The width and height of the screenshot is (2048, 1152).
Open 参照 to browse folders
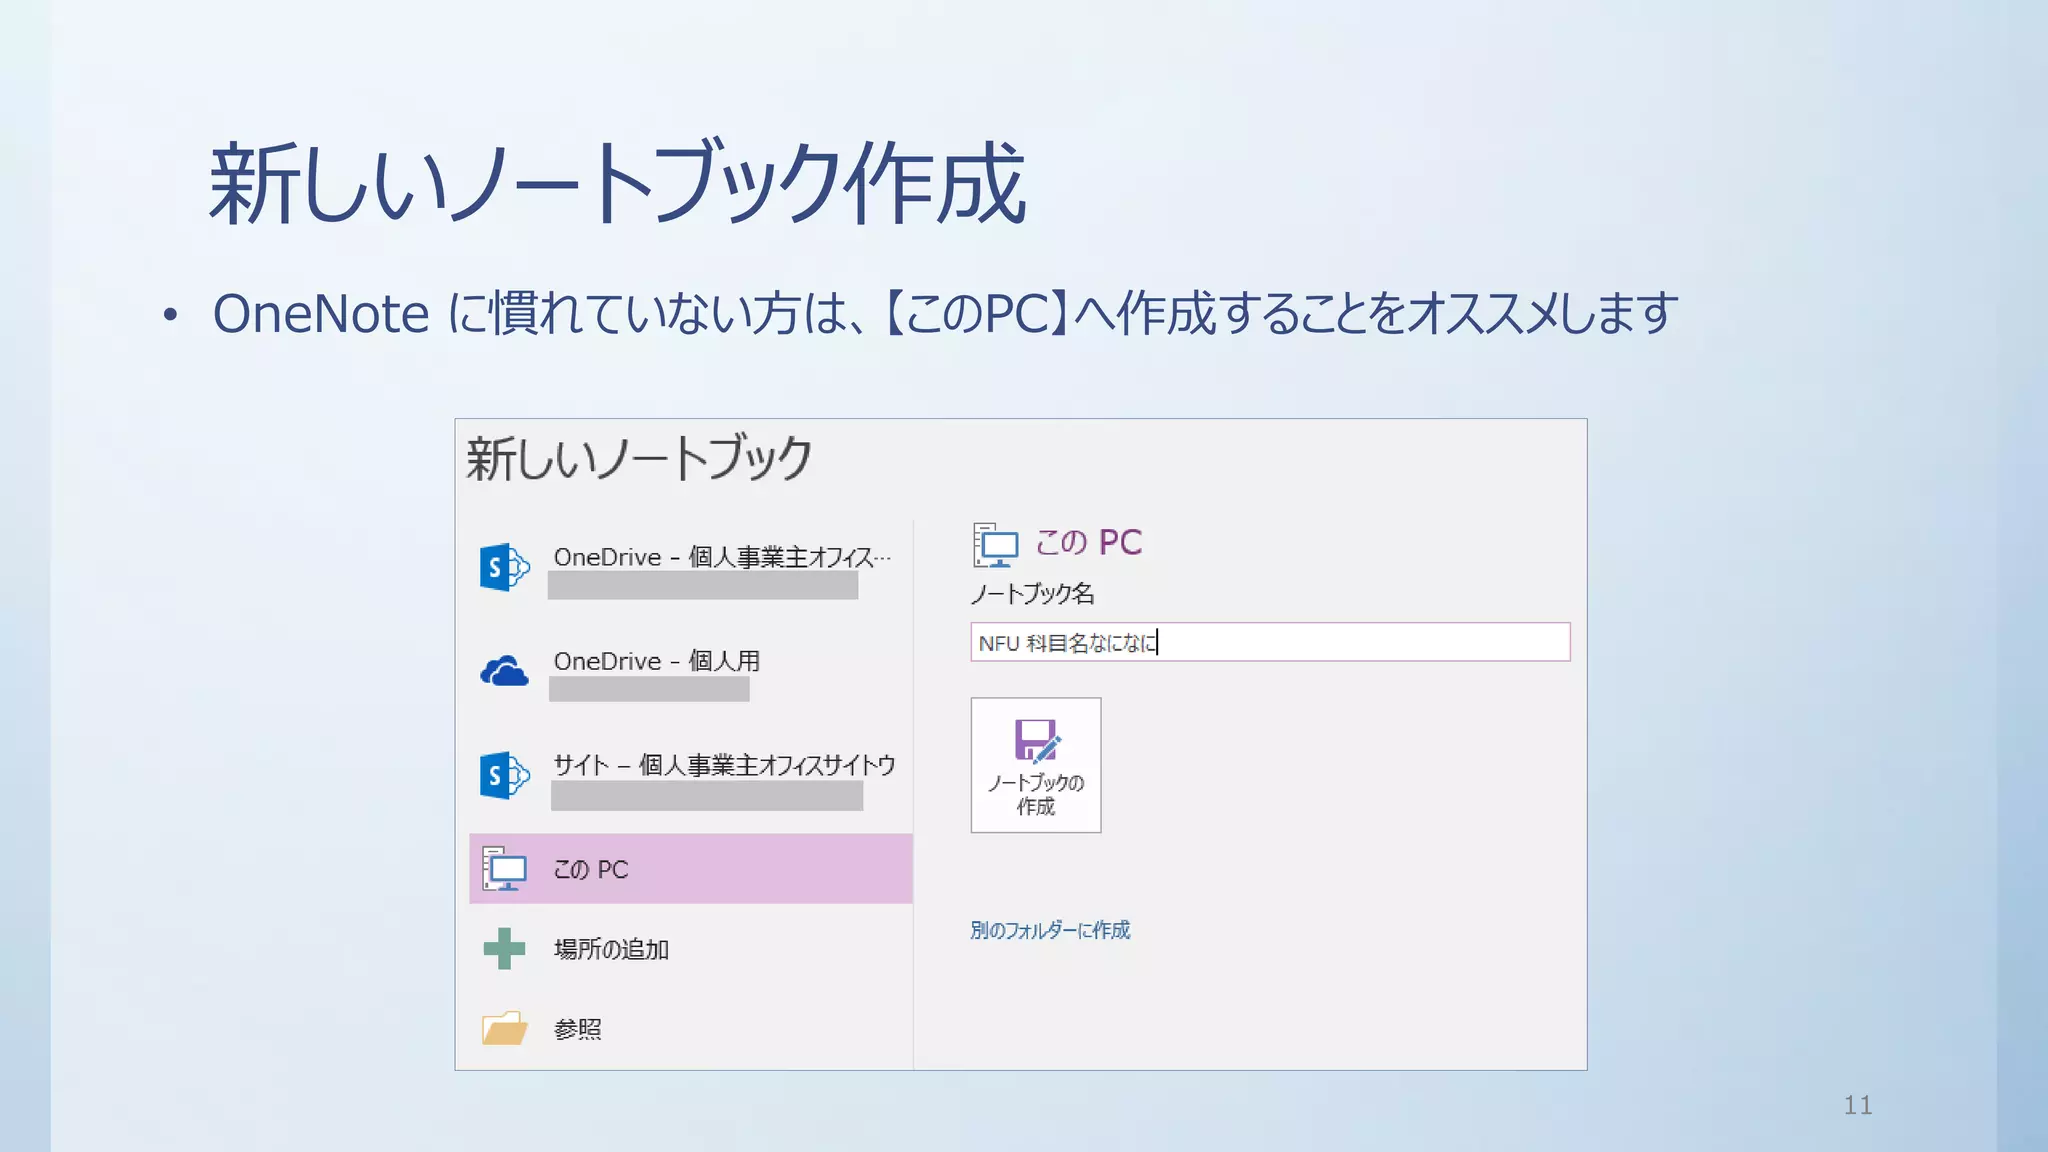[690, 1029]
